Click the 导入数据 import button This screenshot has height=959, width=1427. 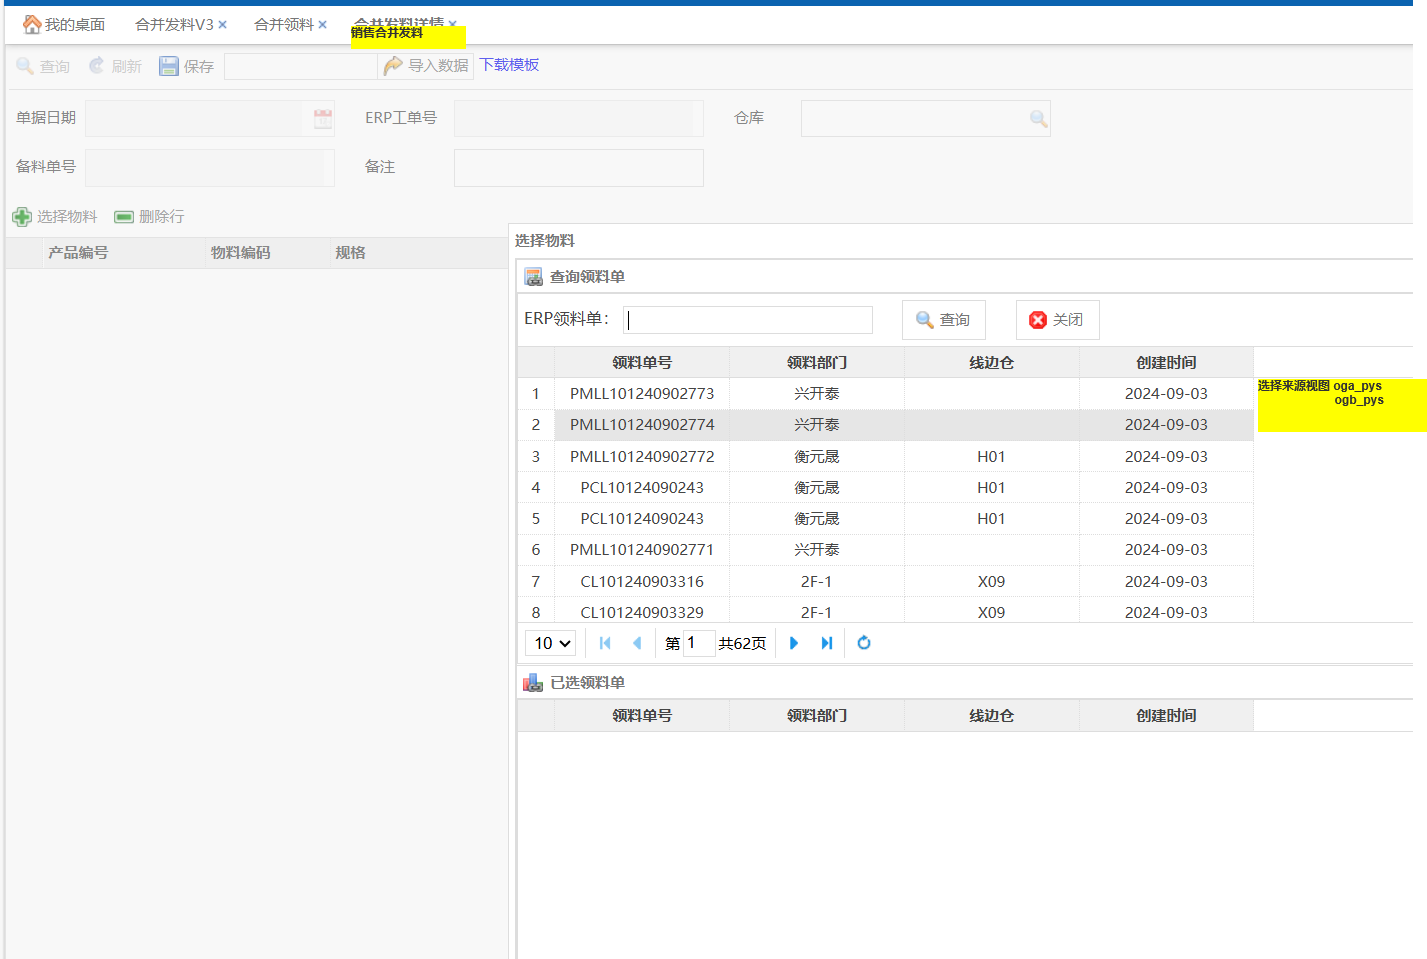426,65
